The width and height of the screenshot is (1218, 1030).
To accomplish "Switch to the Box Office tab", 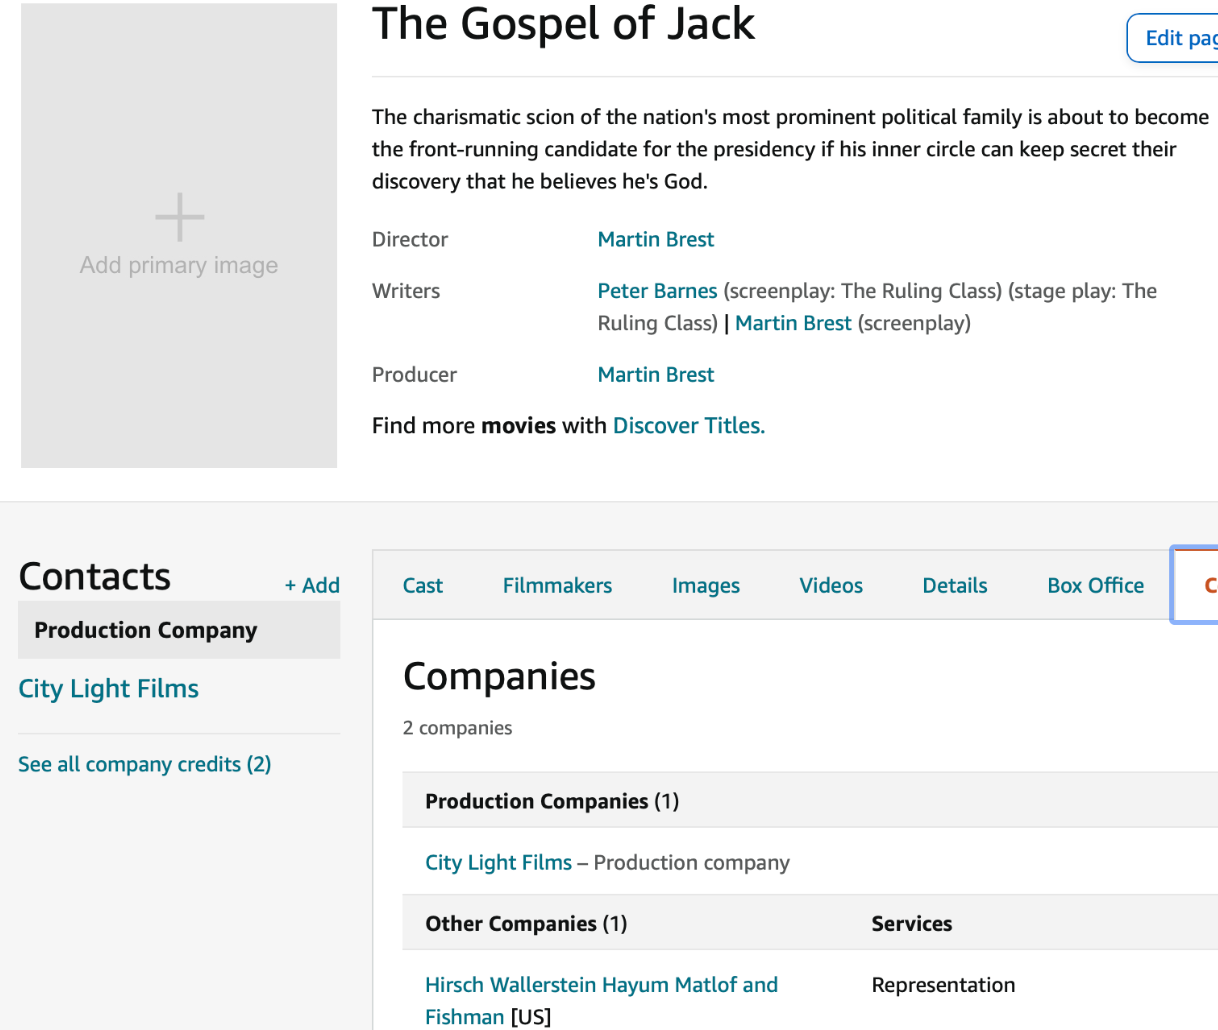I will click(1096, 586).
